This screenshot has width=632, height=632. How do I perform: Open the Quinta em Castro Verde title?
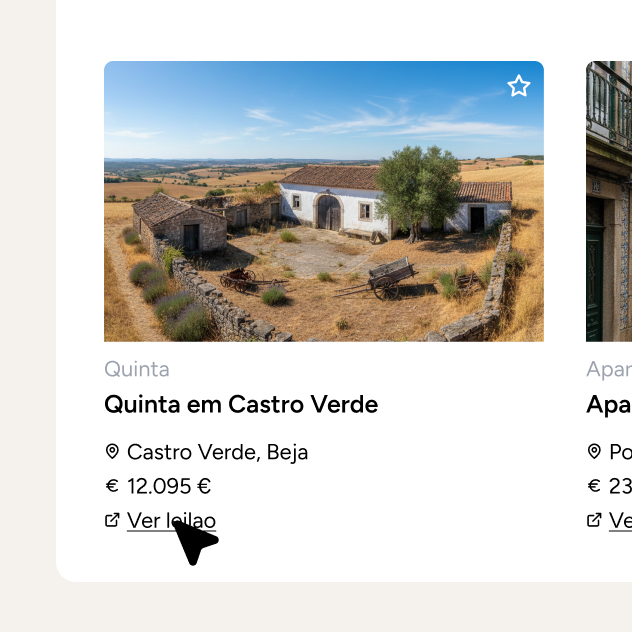[x=241, y=405]
